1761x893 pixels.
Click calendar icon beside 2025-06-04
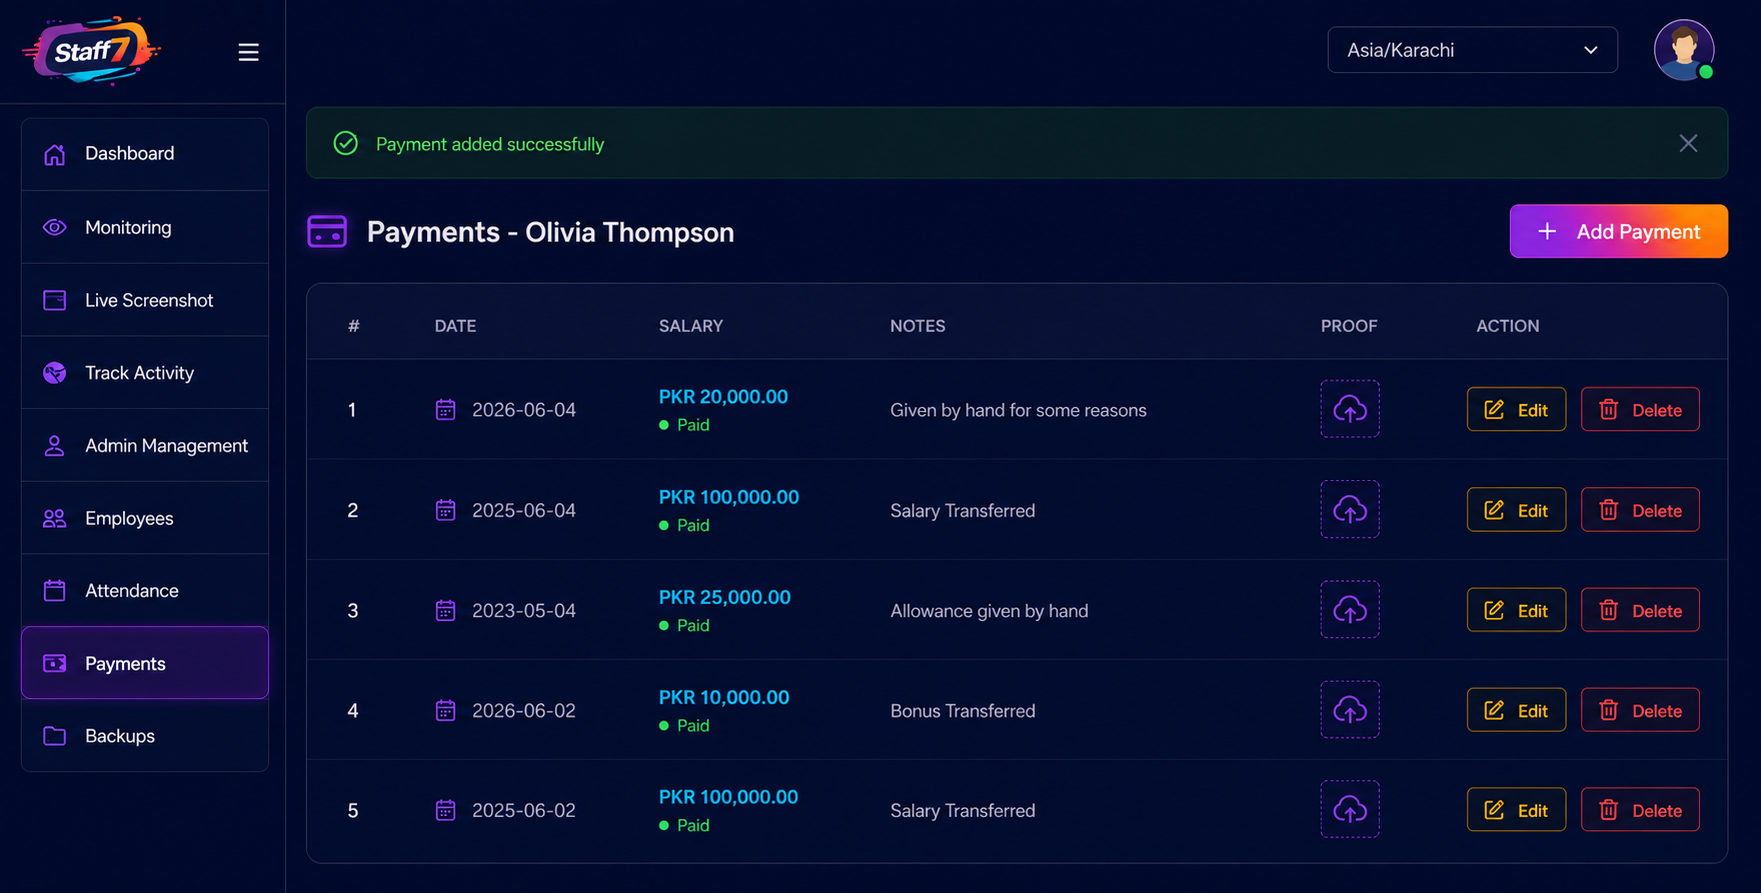pos(446,510)
